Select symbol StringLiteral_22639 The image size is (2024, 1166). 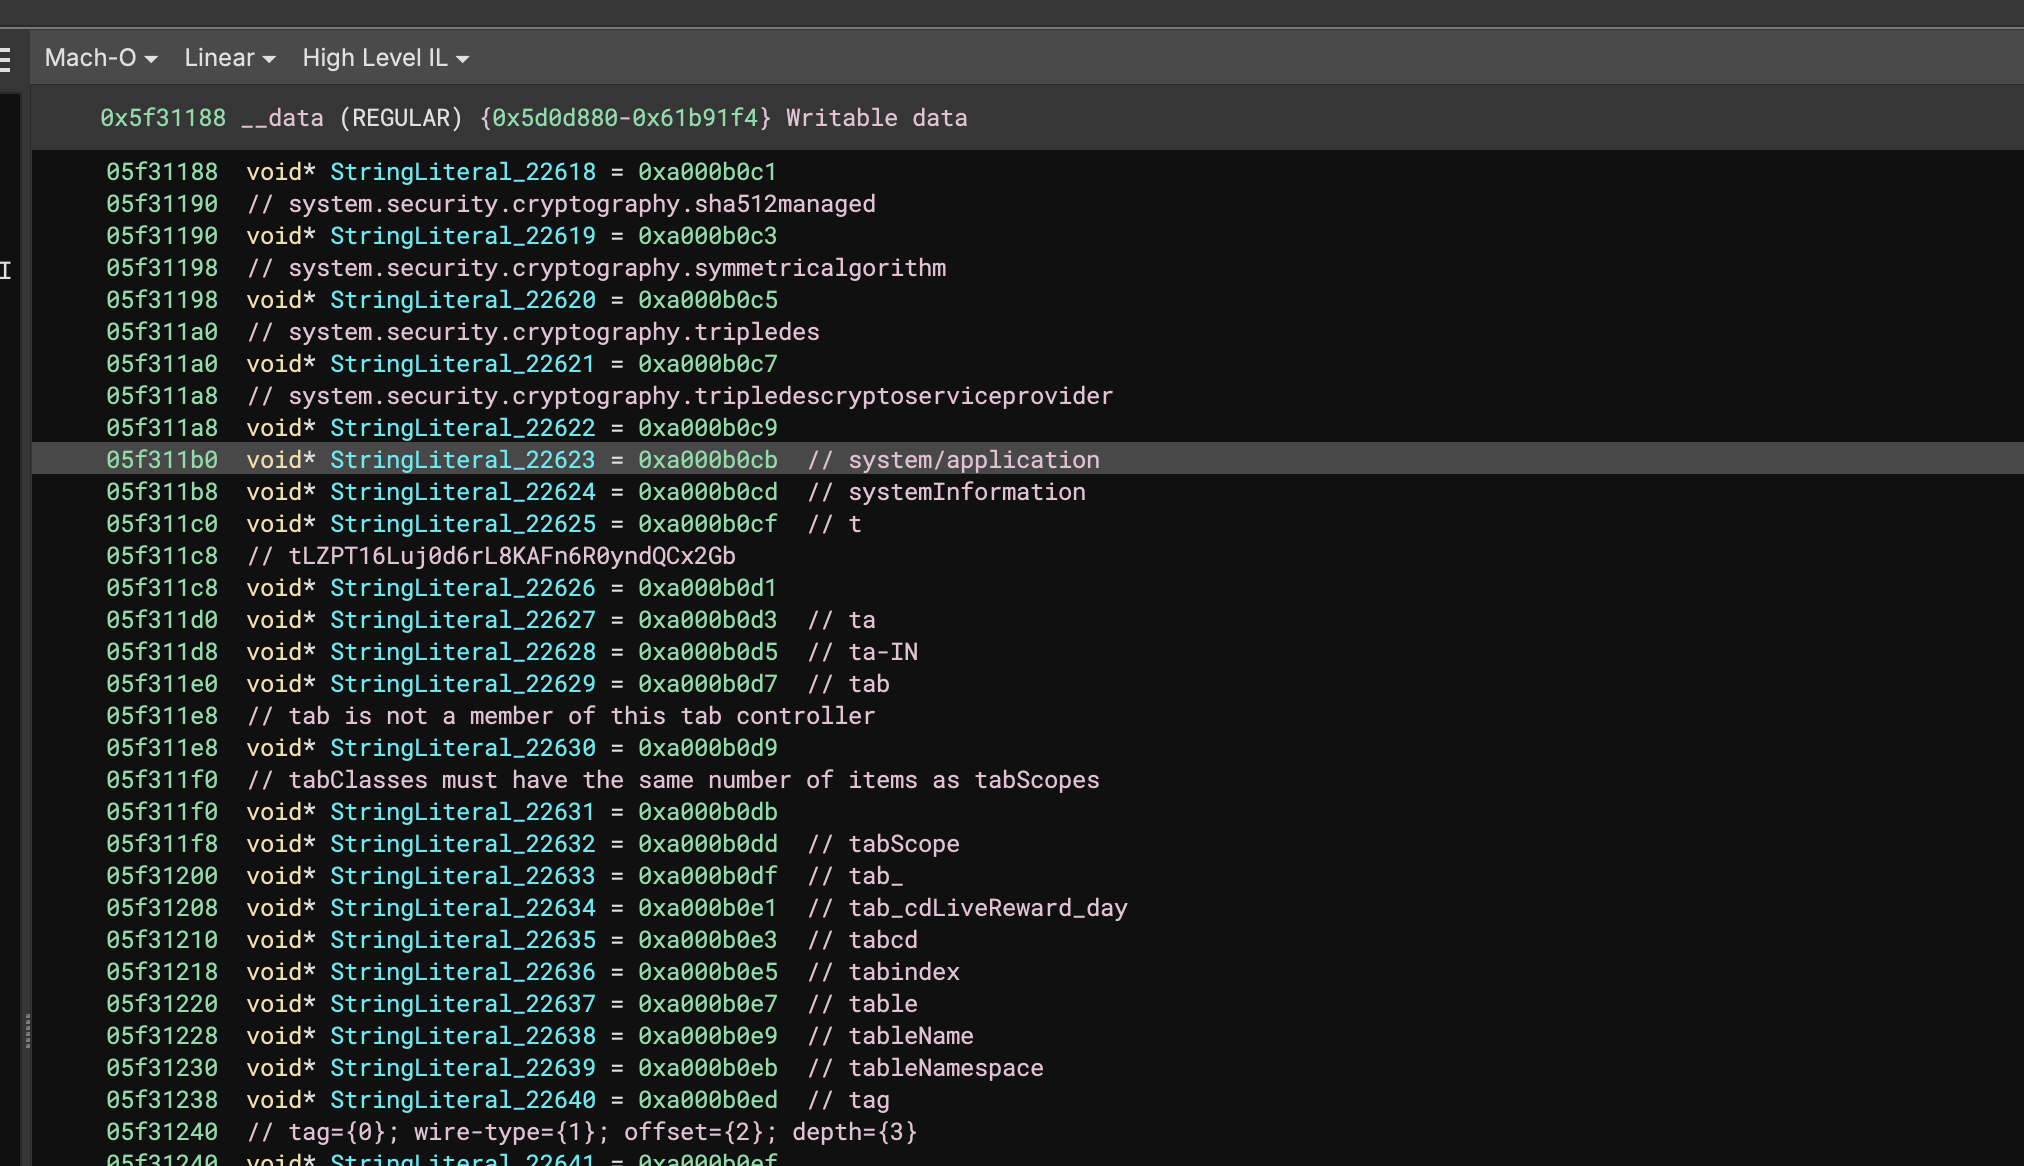coord(463,1068)
